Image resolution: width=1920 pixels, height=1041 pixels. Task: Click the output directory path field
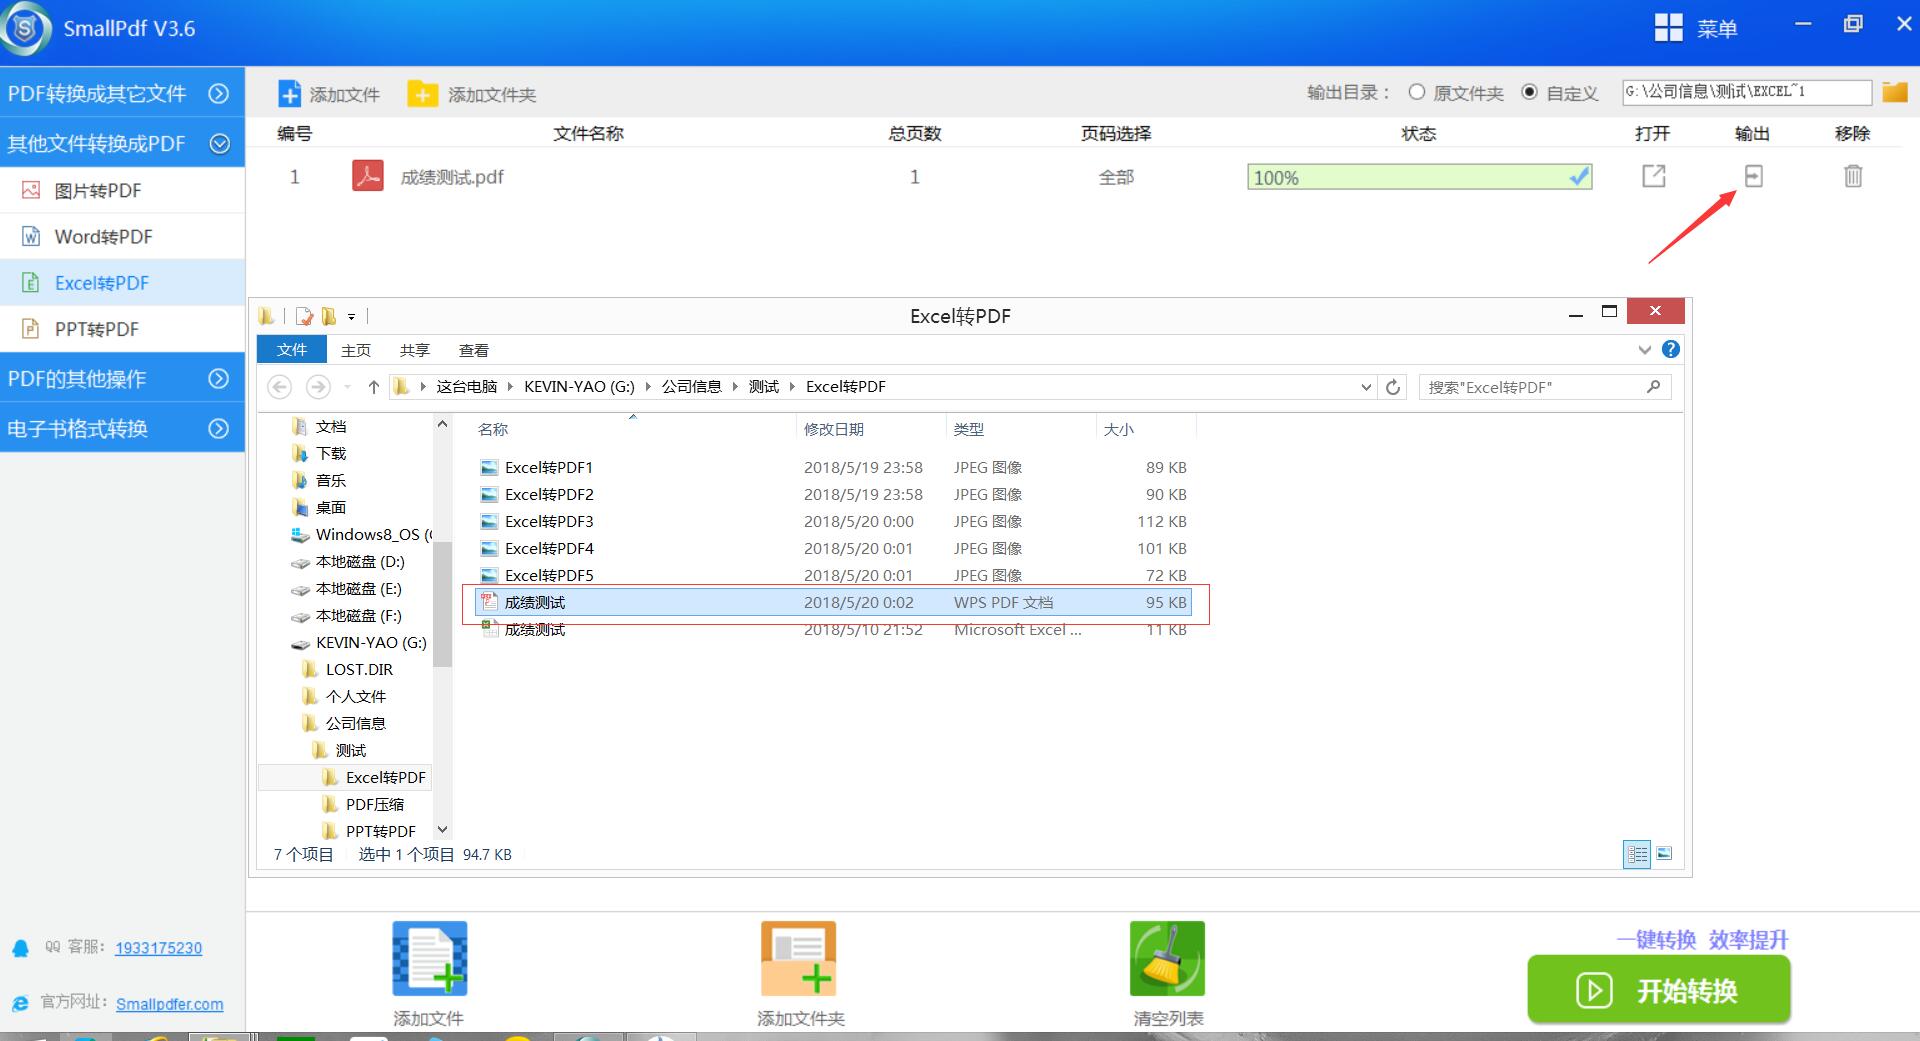[x=1746, y=92]
